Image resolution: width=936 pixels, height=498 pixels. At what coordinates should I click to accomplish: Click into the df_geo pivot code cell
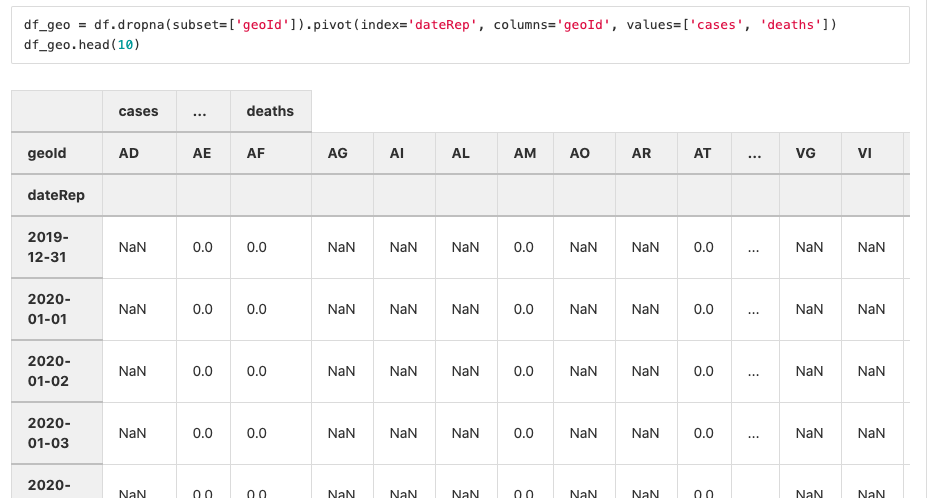tap(460, 35)
